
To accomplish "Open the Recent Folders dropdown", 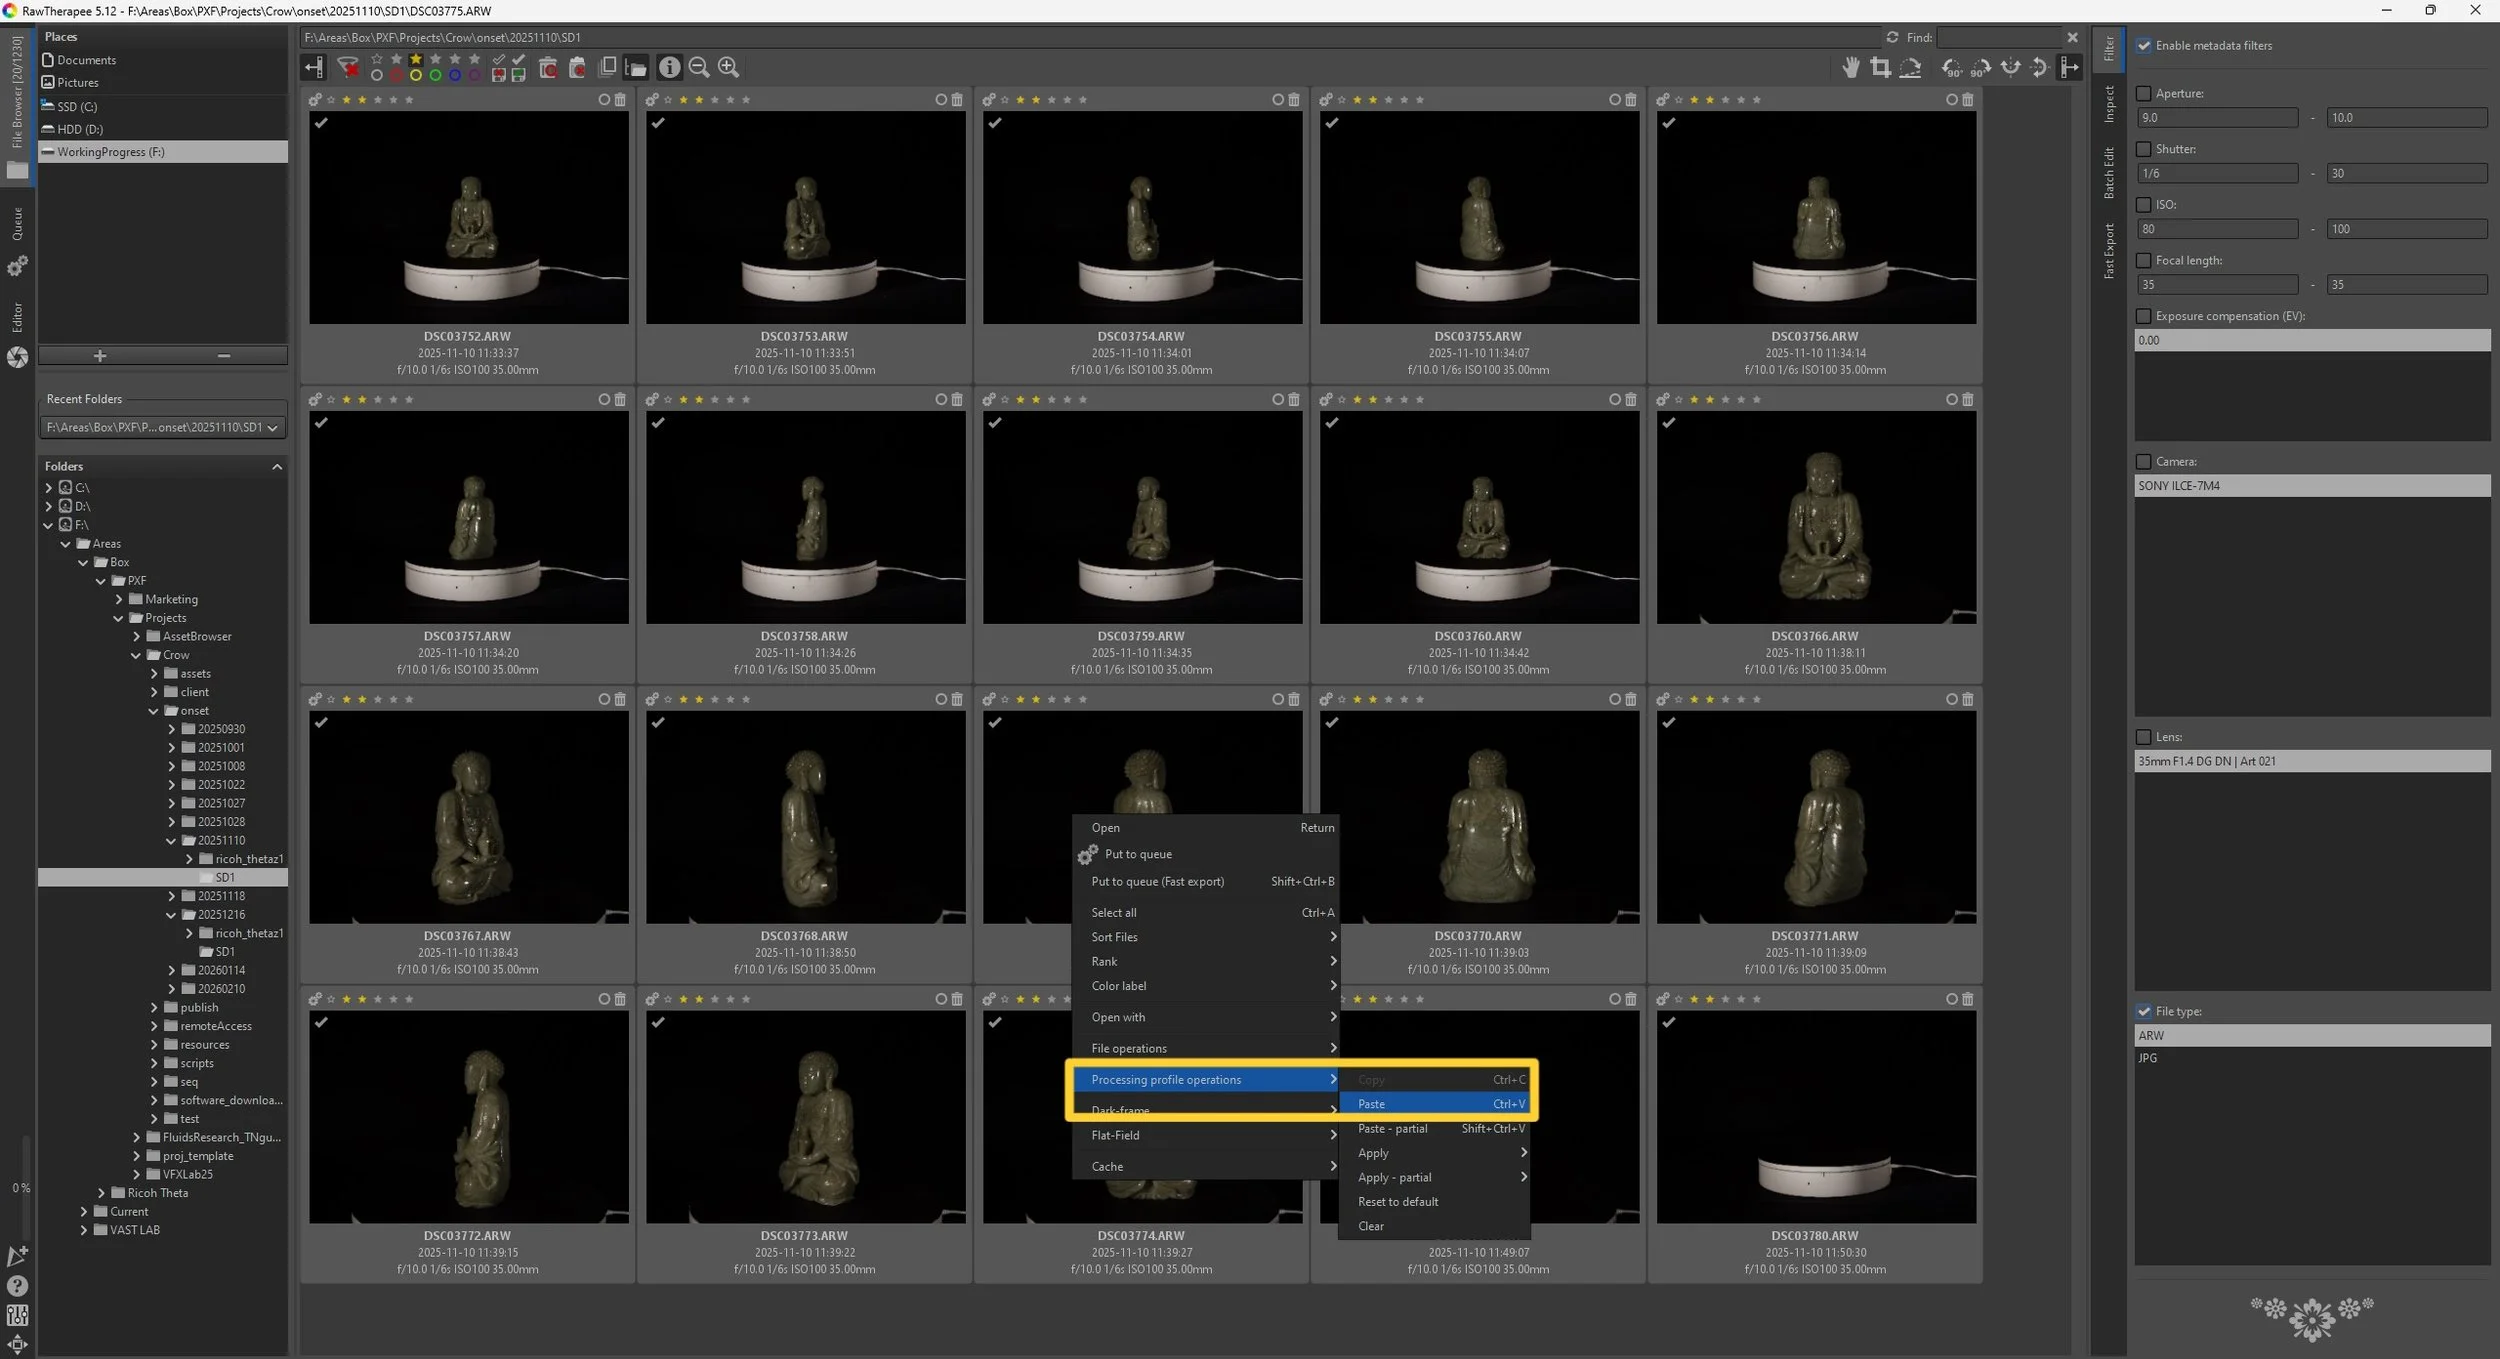I will pyautogui.click(x=162, y=427).
